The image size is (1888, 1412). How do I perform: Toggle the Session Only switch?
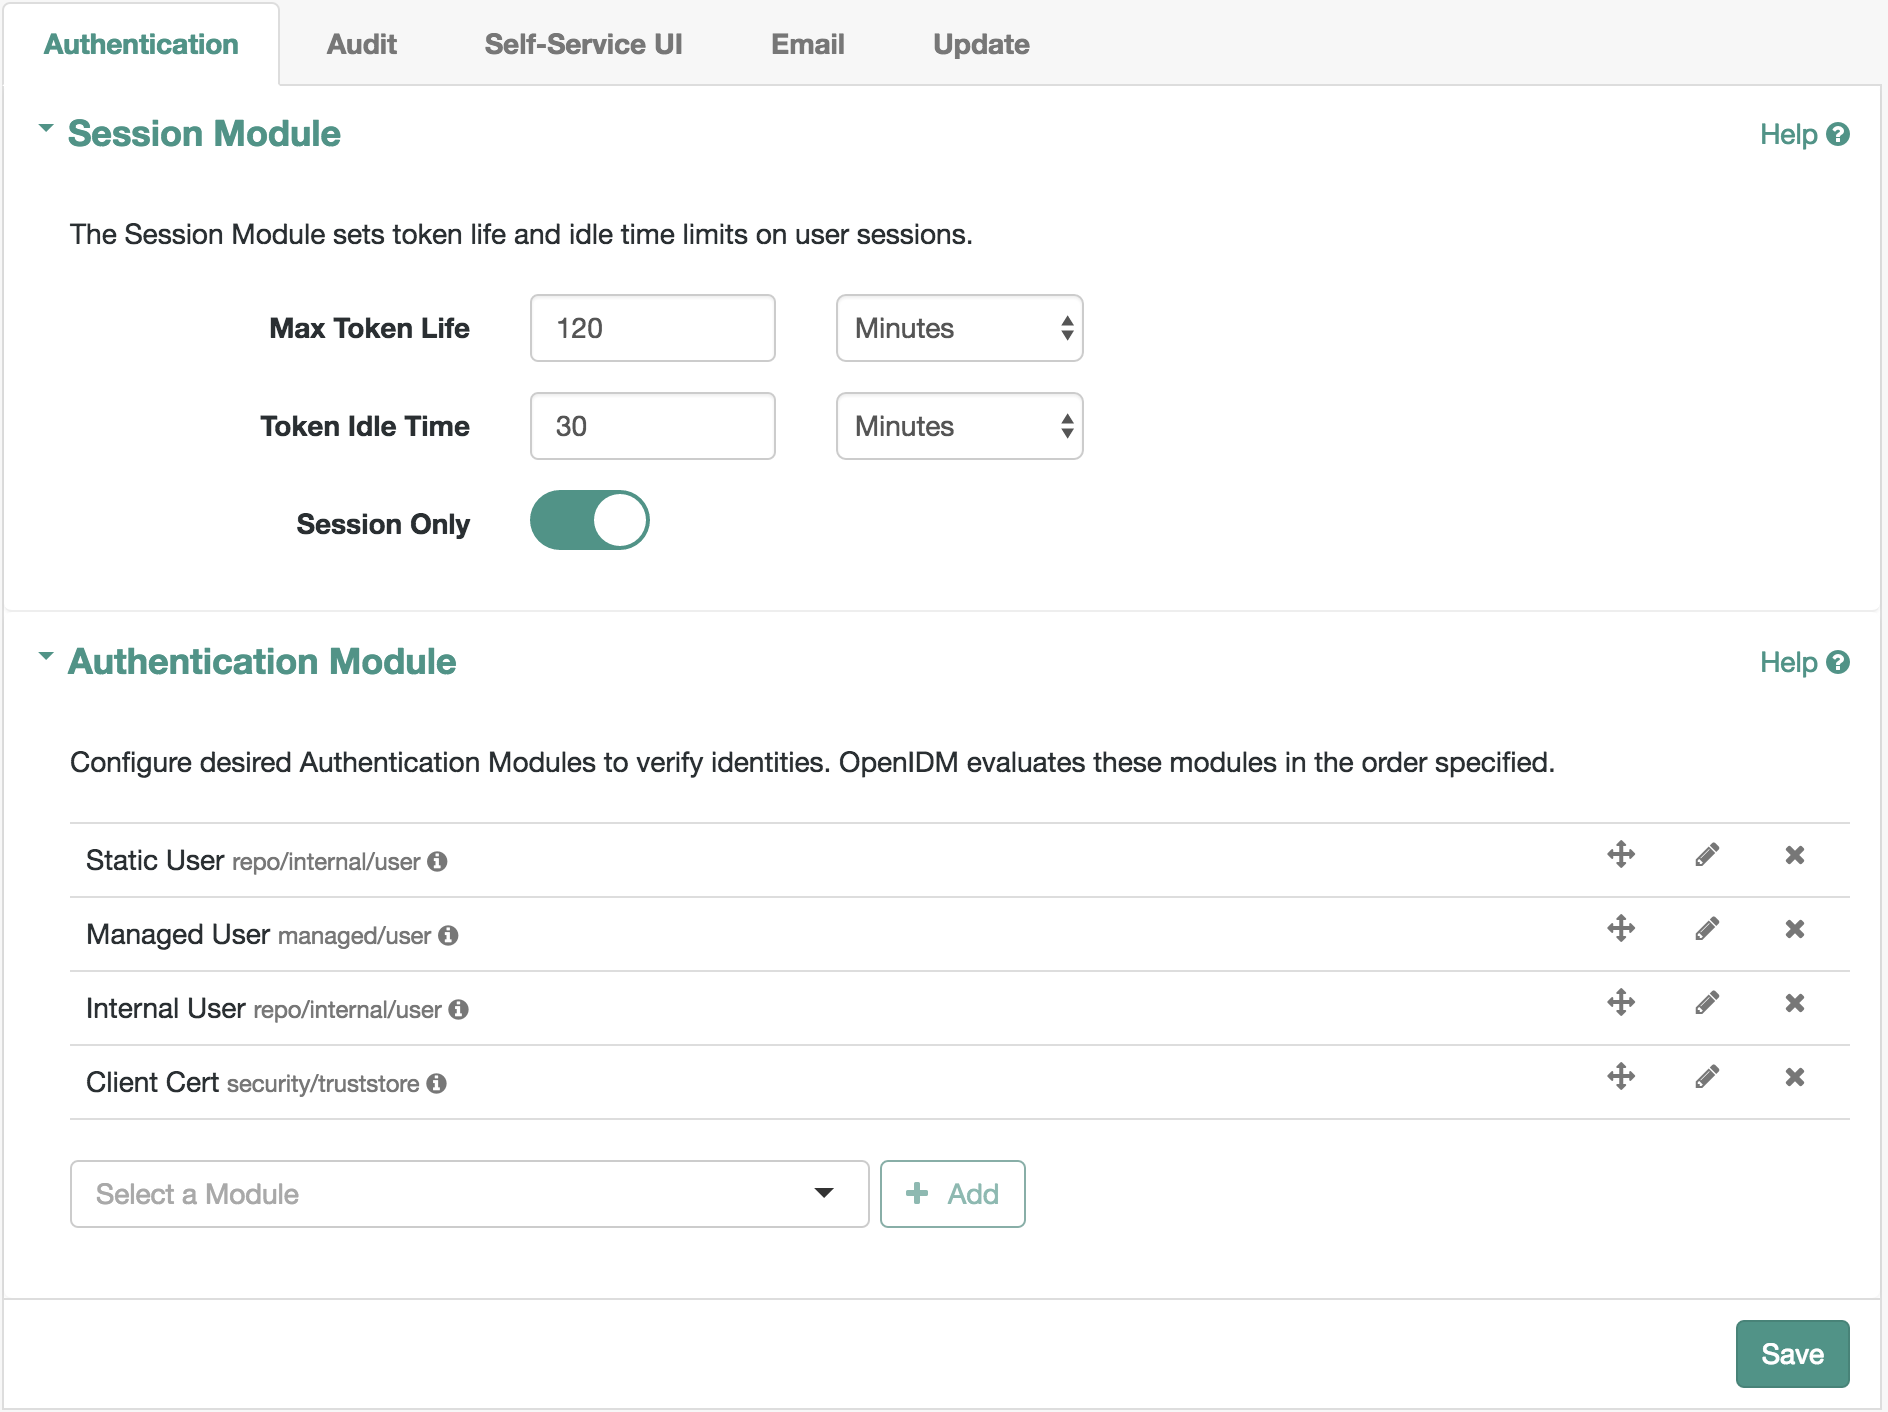coord(590,520)
